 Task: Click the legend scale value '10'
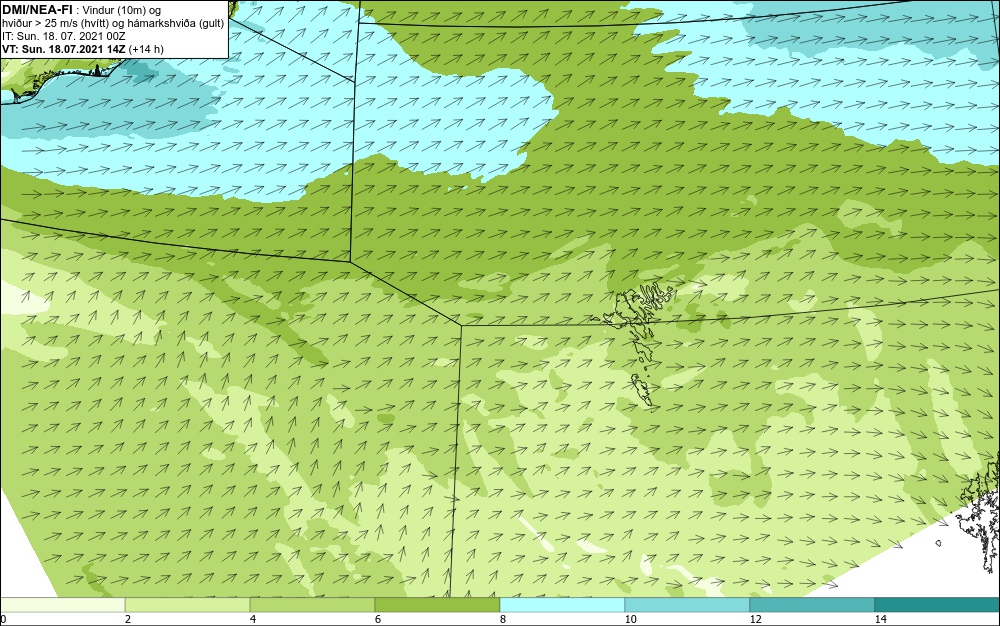tap(630, 620)
